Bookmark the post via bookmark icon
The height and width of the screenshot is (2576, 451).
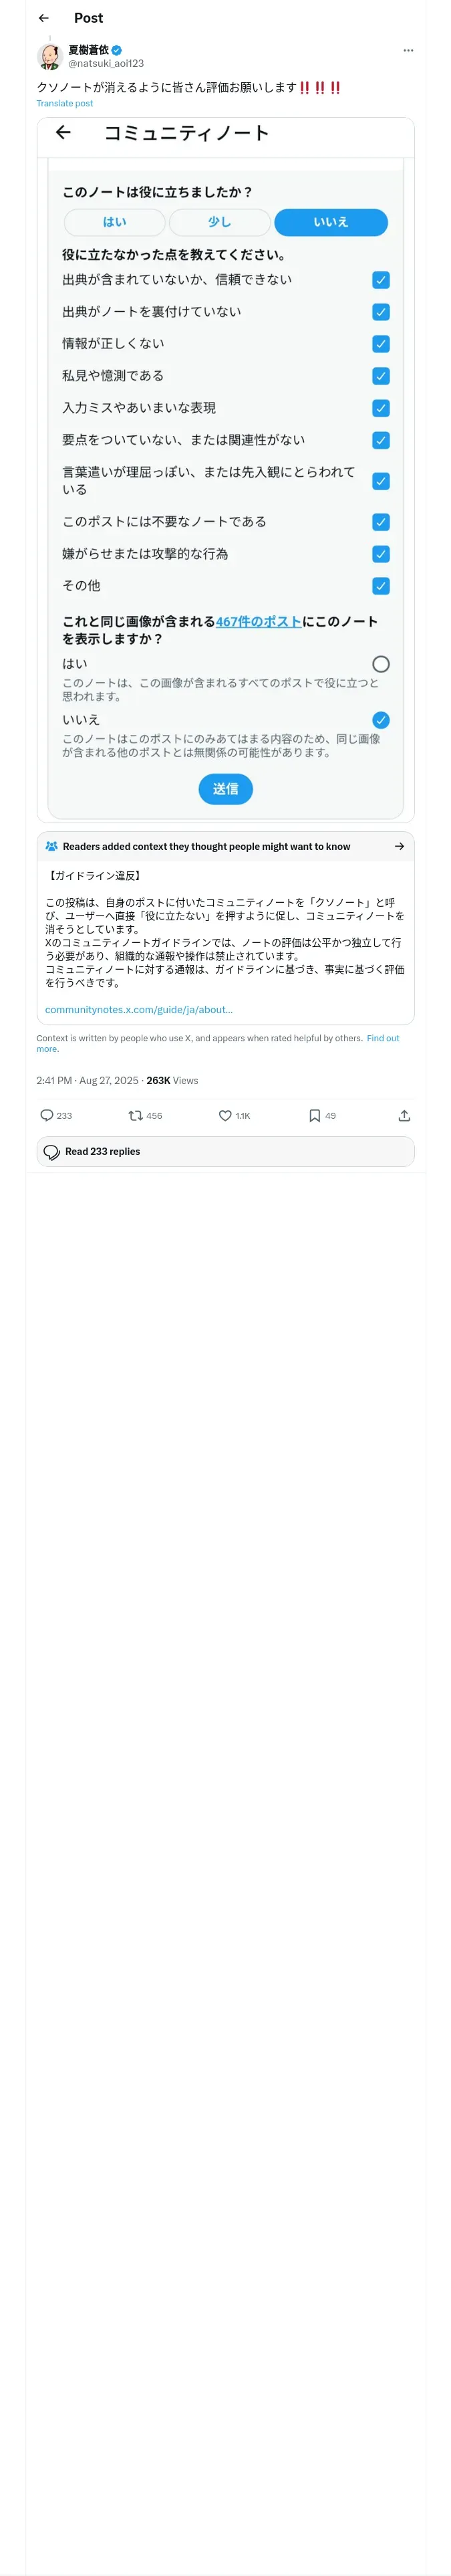pos(314,1115)
